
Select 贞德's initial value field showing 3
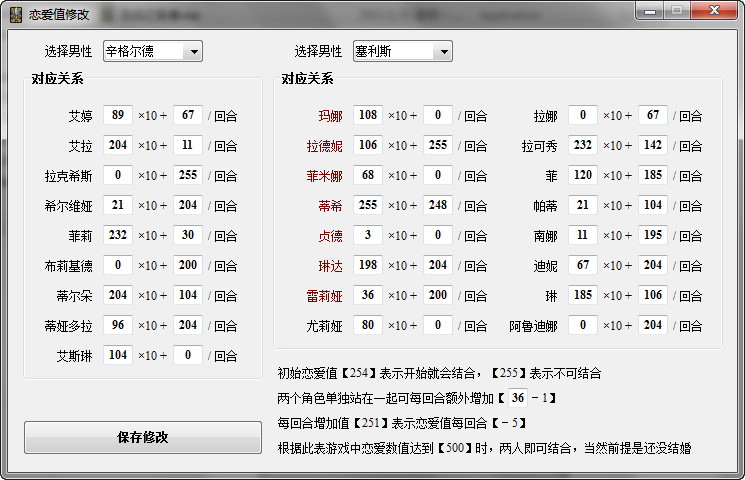pos(368,236)
